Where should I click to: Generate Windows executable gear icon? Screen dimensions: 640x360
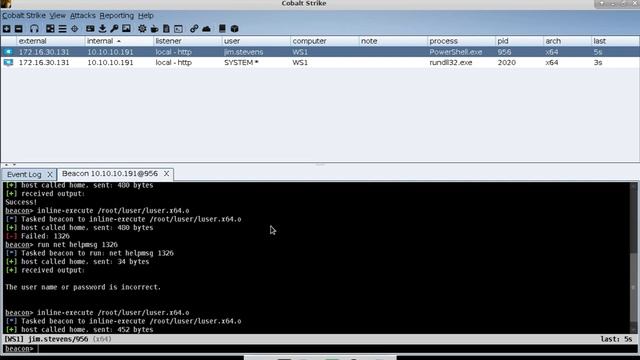pyautogui.click(x=142, y=29)
